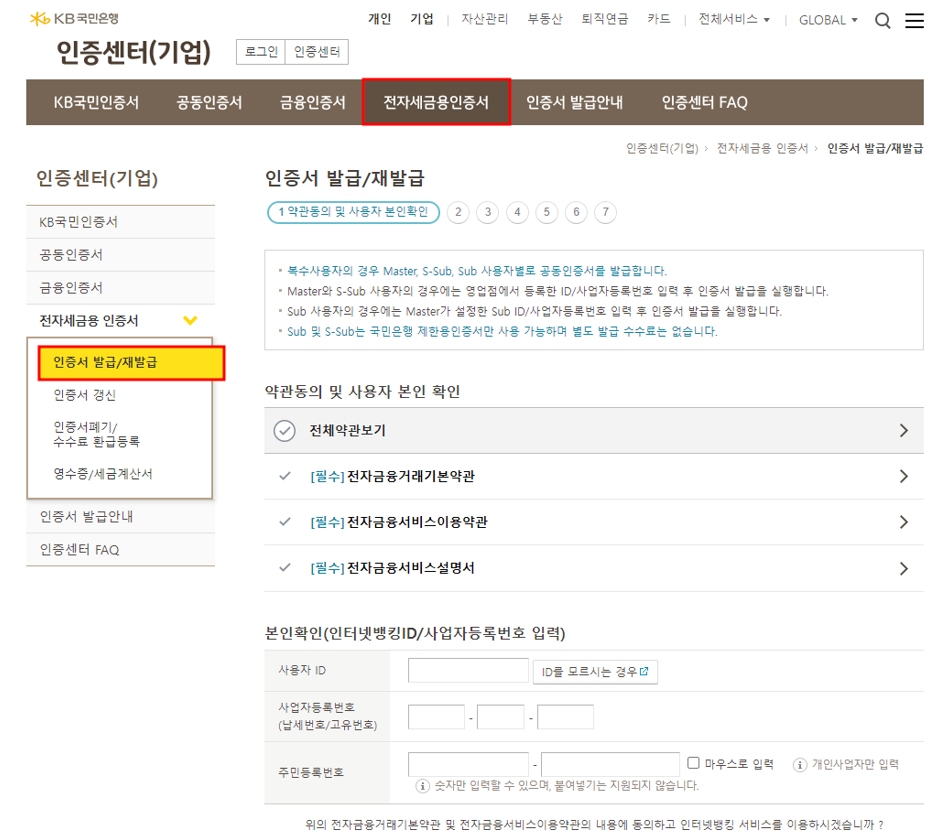Select sidebar item 인증서 발급/재발급
The image size is (951, 834).
coord(131,363)
